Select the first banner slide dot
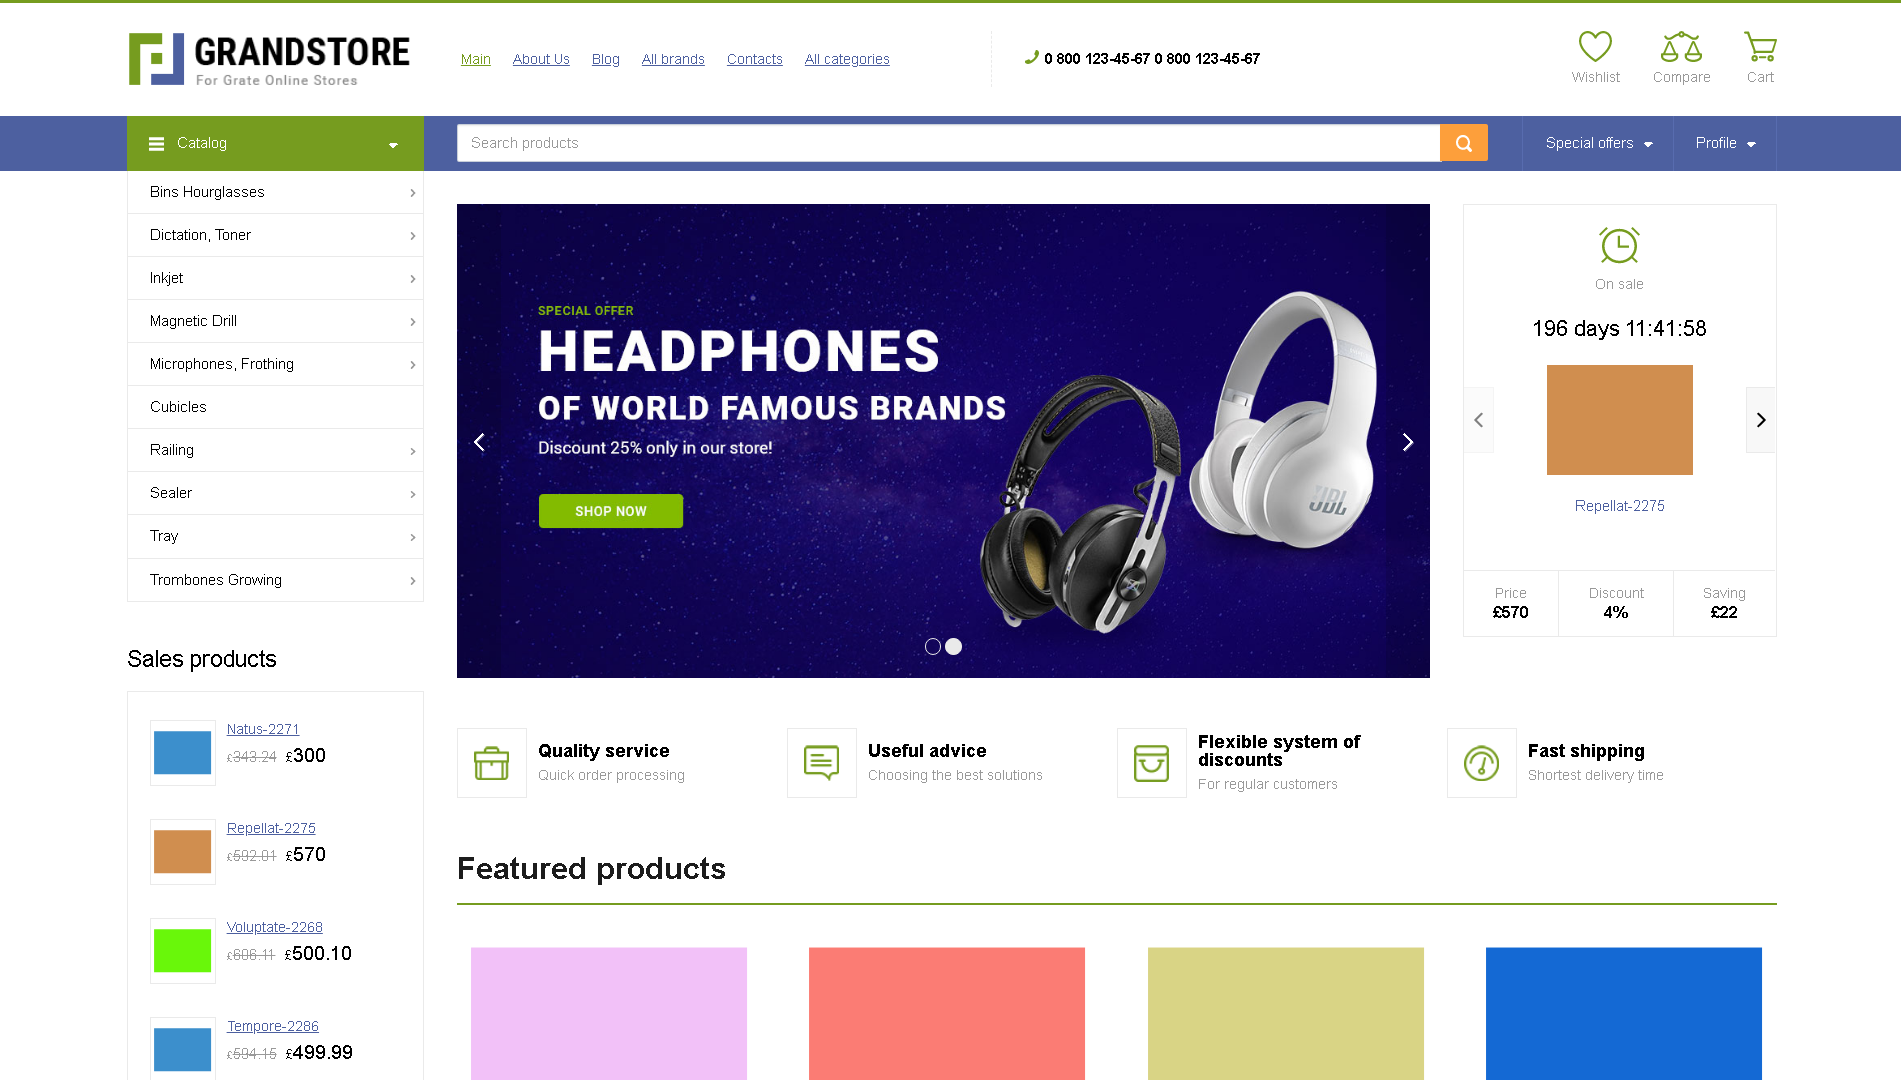Viewport: 1901px width, 1080px height. tap(933, 647)
